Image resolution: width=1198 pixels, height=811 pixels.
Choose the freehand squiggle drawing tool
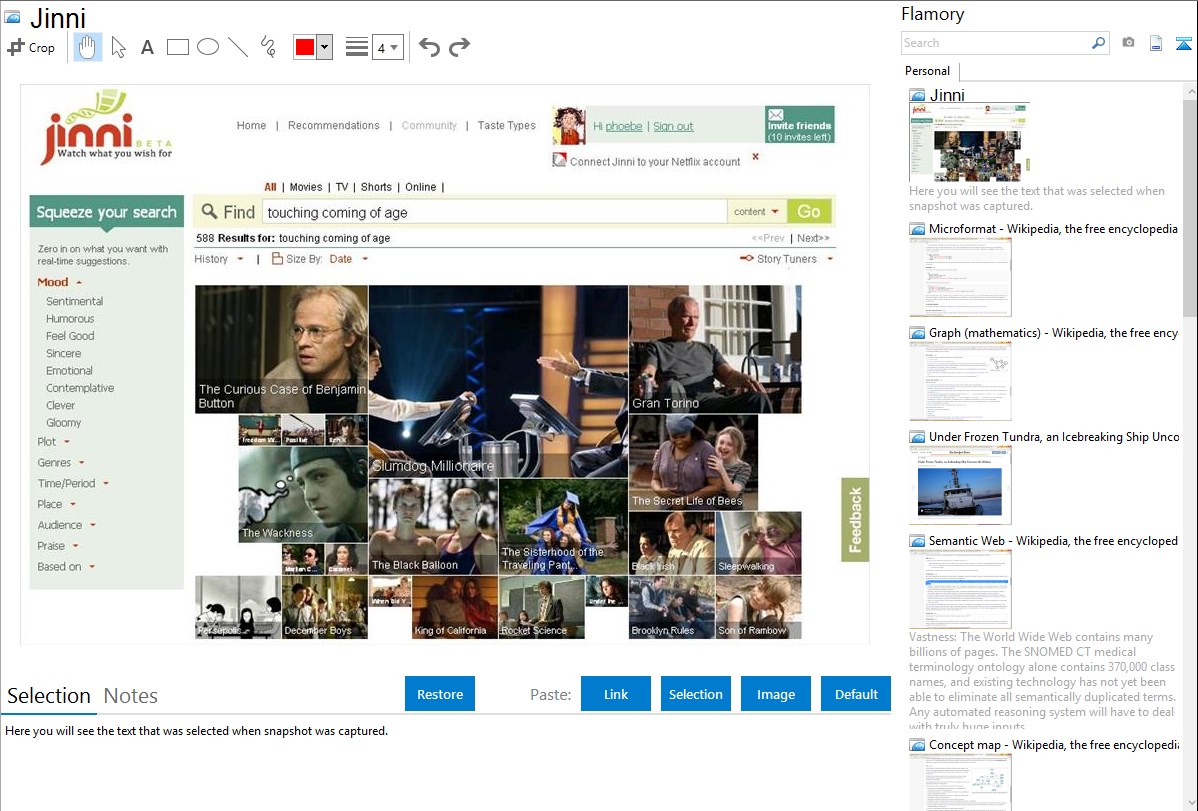(x=268, y=47)
